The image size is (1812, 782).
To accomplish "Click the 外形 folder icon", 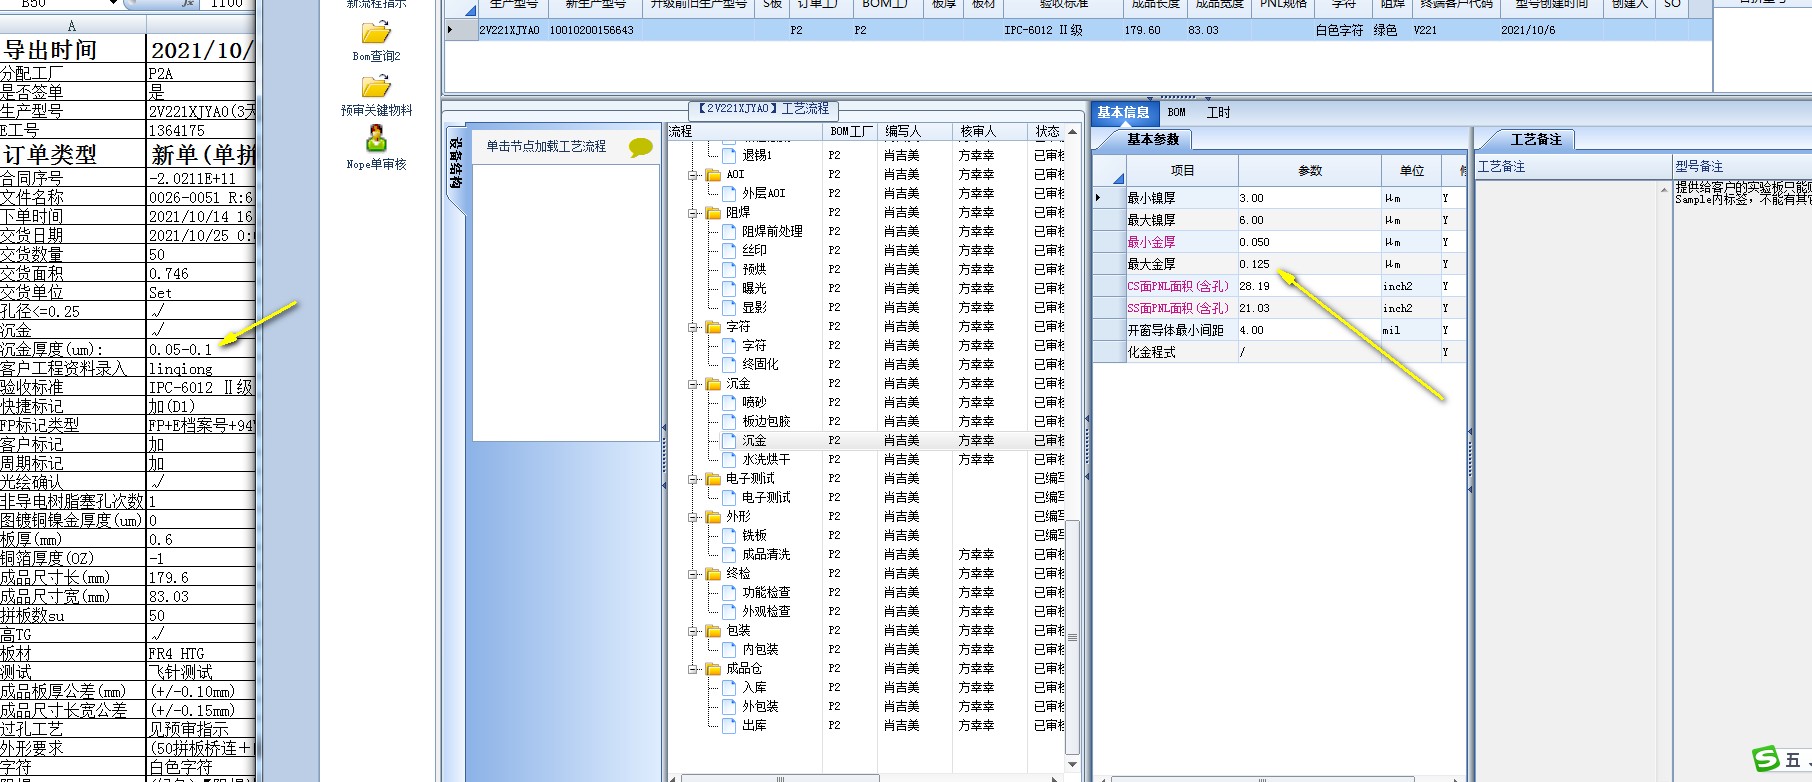I will coord(713,516).
